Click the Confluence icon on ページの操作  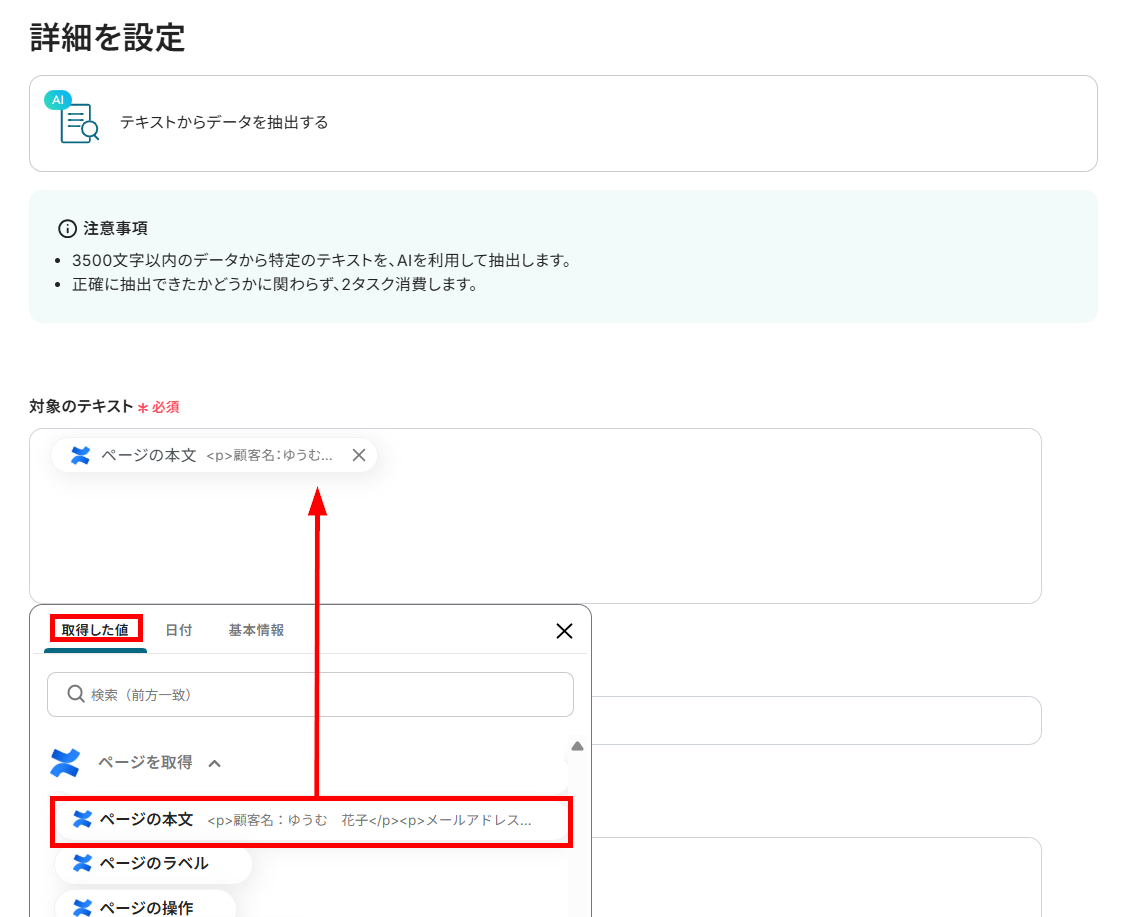[82, 907]
